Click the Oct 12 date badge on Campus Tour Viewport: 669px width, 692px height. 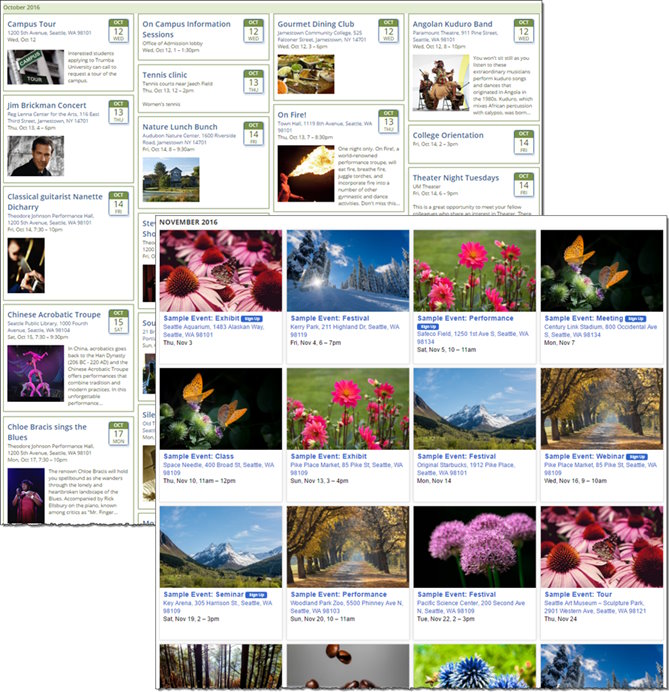point(118,30)
